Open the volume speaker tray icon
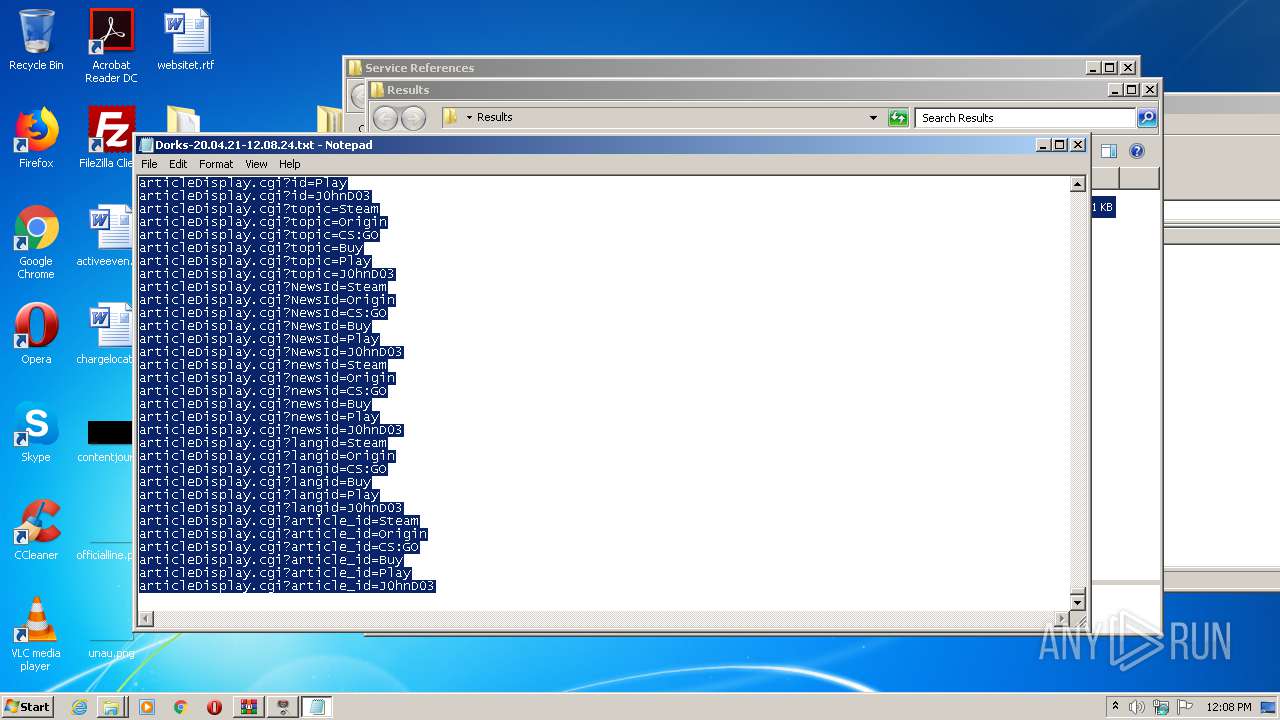The height and width of the screenshot is (720, 1280). [x=1136, y=707]
